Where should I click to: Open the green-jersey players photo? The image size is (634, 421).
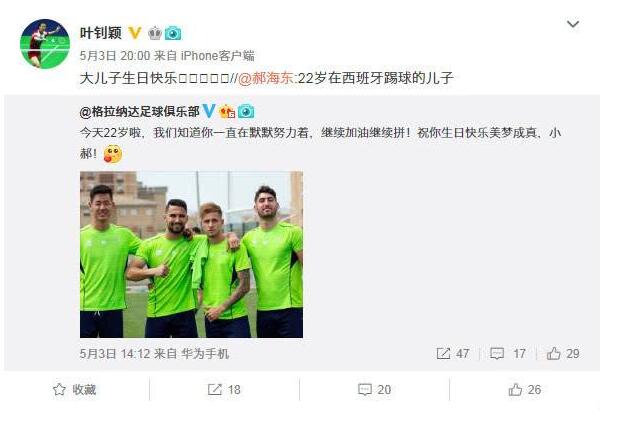pos(191,254)
